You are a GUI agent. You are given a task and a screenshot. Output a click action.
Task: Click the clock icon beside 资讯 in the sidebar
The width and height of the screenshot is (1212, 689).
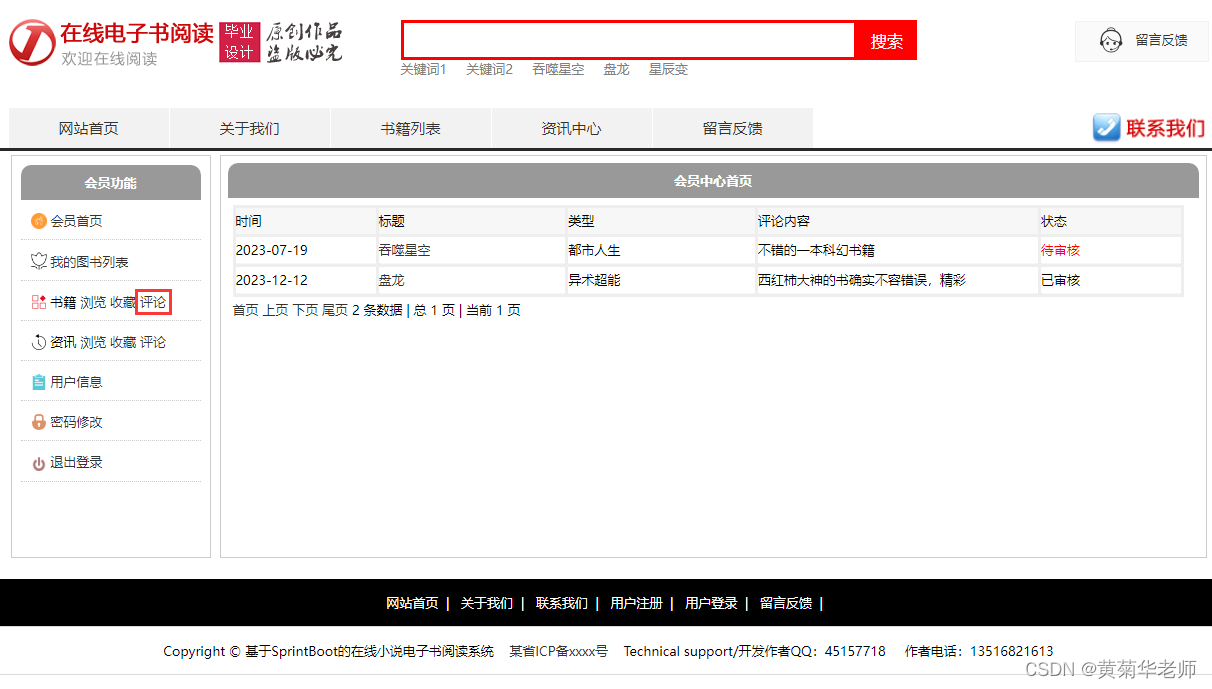[39, 342]
